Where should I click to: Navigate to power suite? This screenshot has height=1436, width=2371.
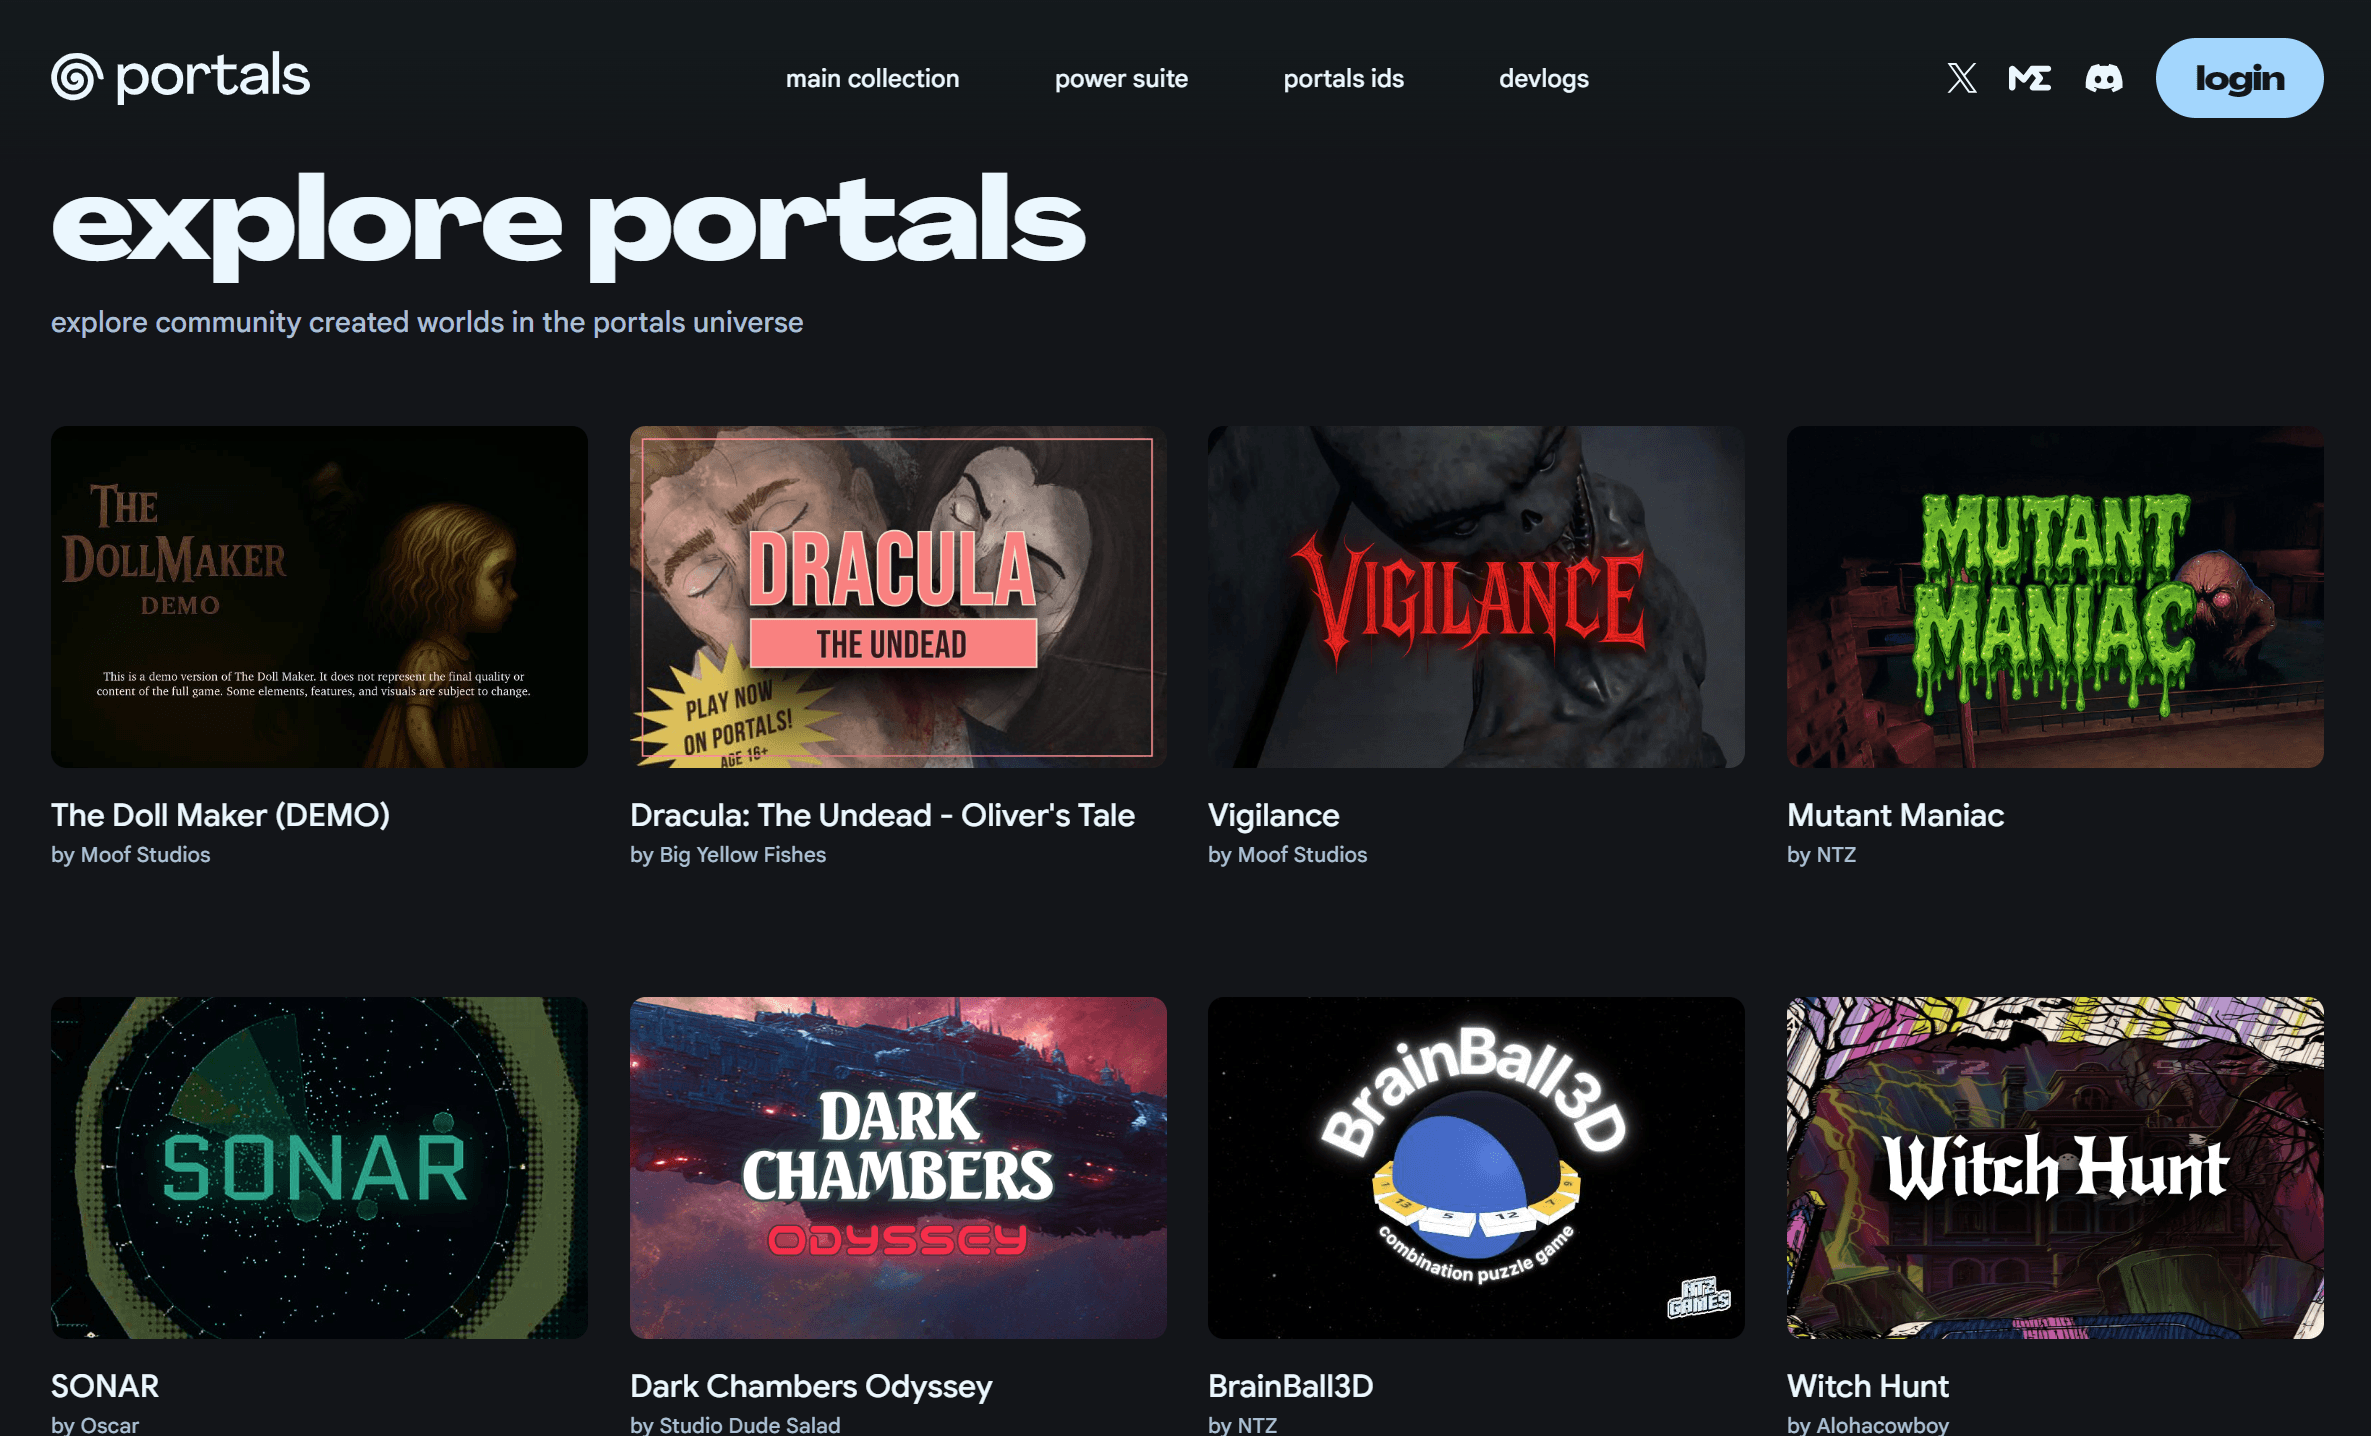(x=1121, y=78)
